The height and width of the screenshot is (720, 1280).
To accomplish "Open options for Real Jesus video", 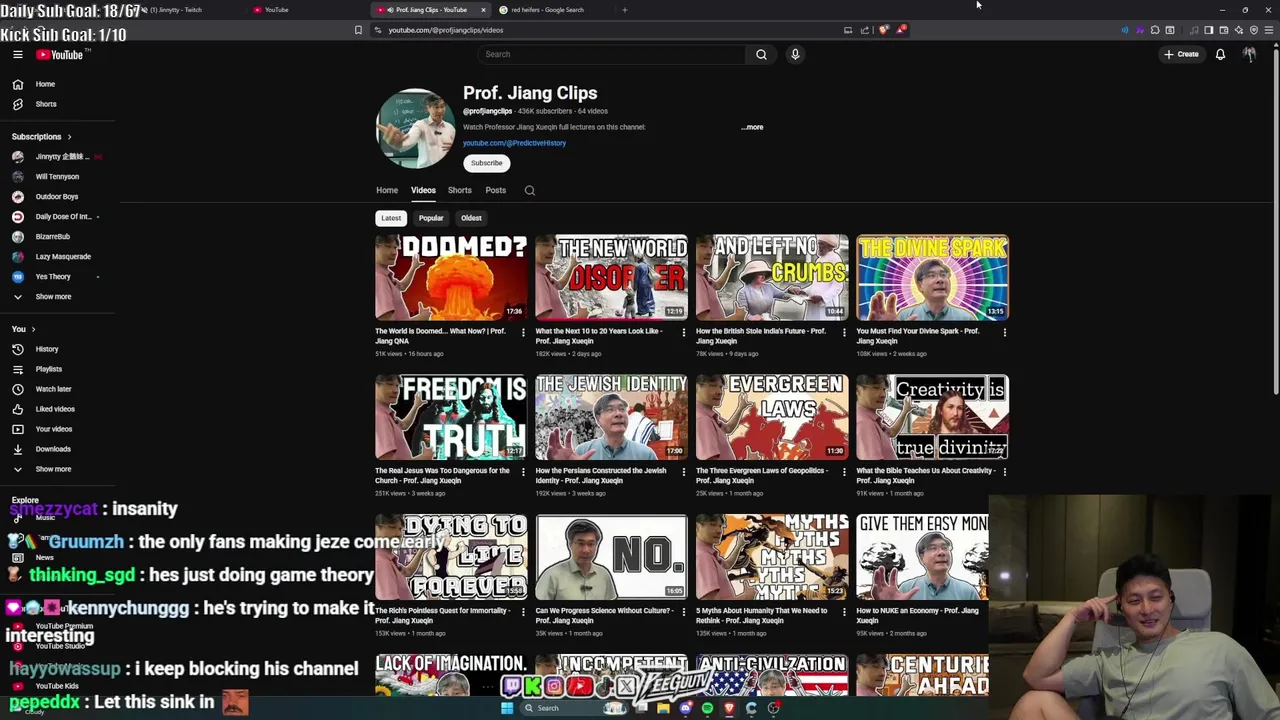I will click(x=523, y=472).
